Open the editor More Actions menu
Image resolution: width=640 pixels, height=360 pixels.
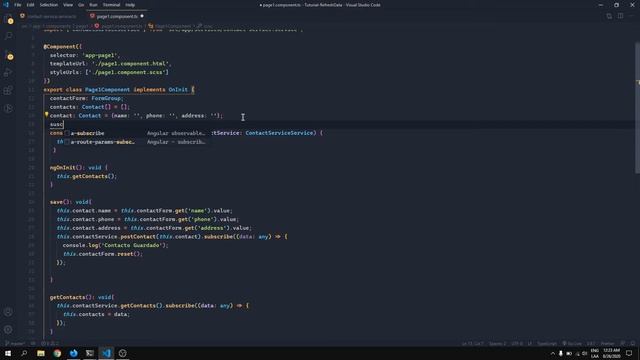click(631, 16)
